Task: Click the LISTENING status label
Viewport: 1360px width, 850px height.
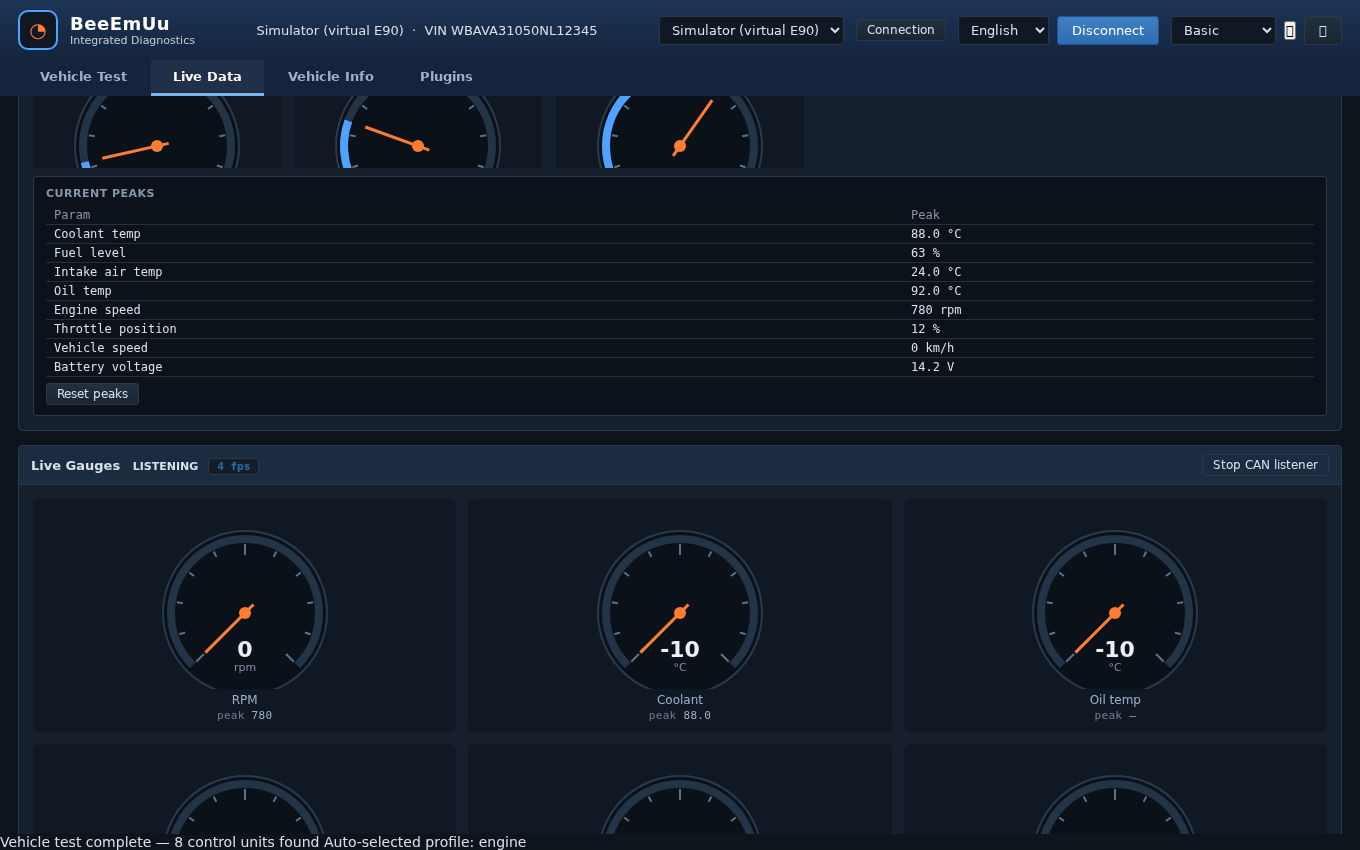Action: (x=165, y=466)
